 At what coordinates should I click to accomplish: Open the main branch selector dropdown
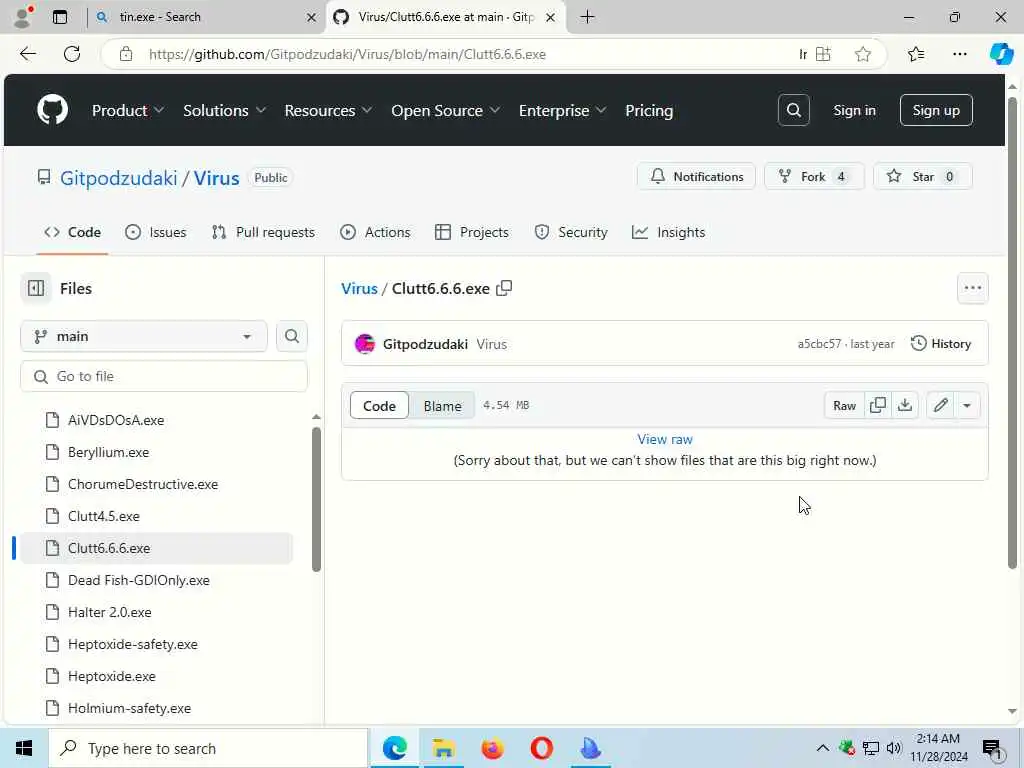[x=144, y=336]
